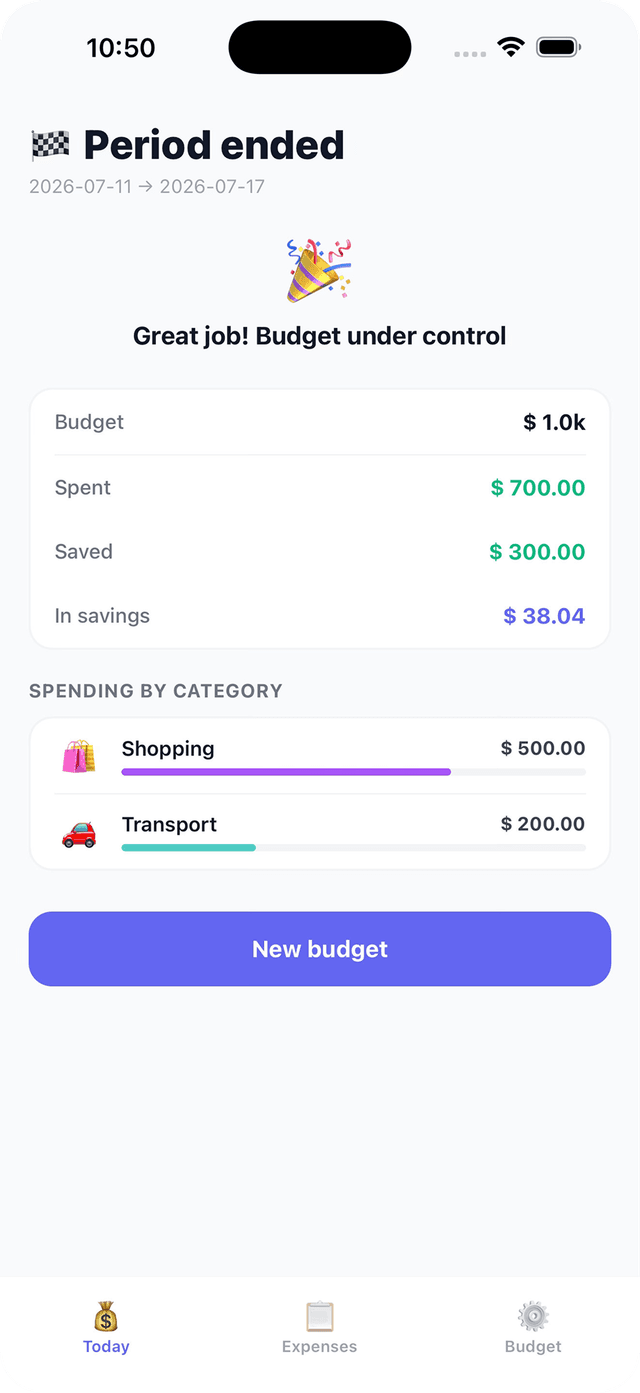Select the In savings $ 38.04 amount
The image size is (640, 1393).
point(544,616)
